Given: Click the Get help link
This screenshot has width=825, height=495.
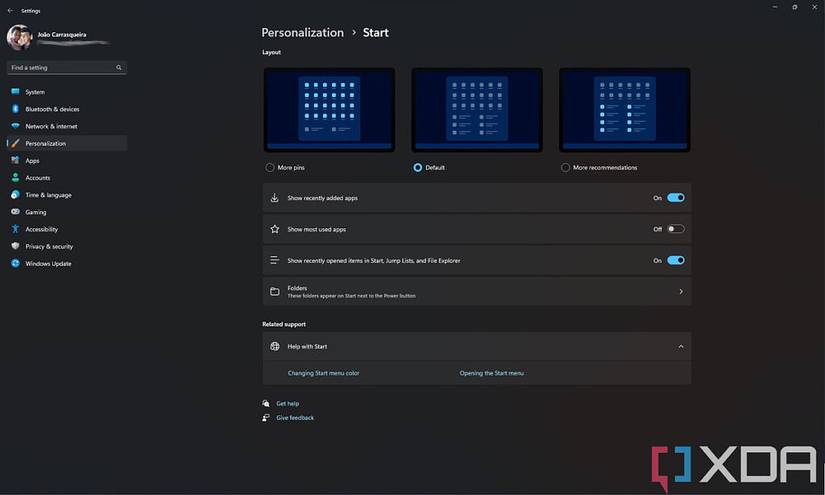Looking at the screenshot, I should [x=287, y=403].
